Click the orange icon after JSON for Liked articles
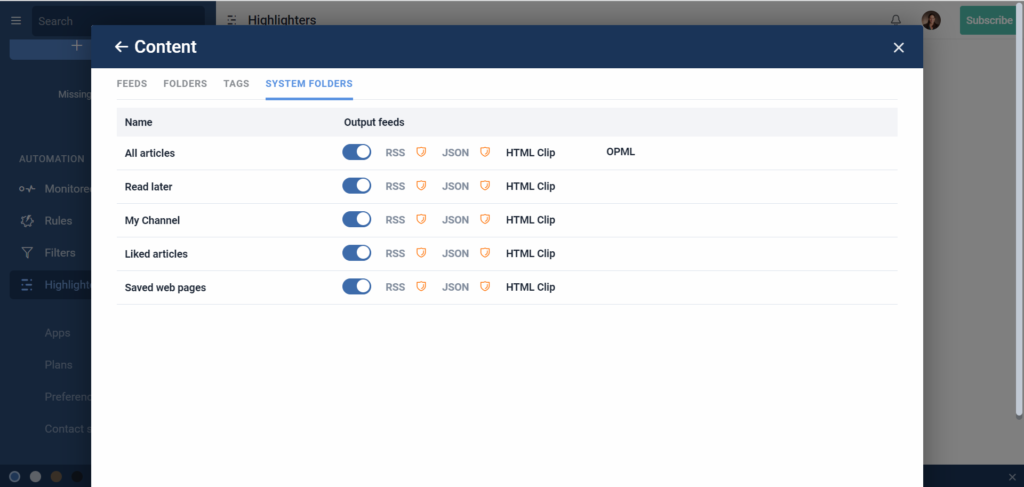 tap(485, 254)
